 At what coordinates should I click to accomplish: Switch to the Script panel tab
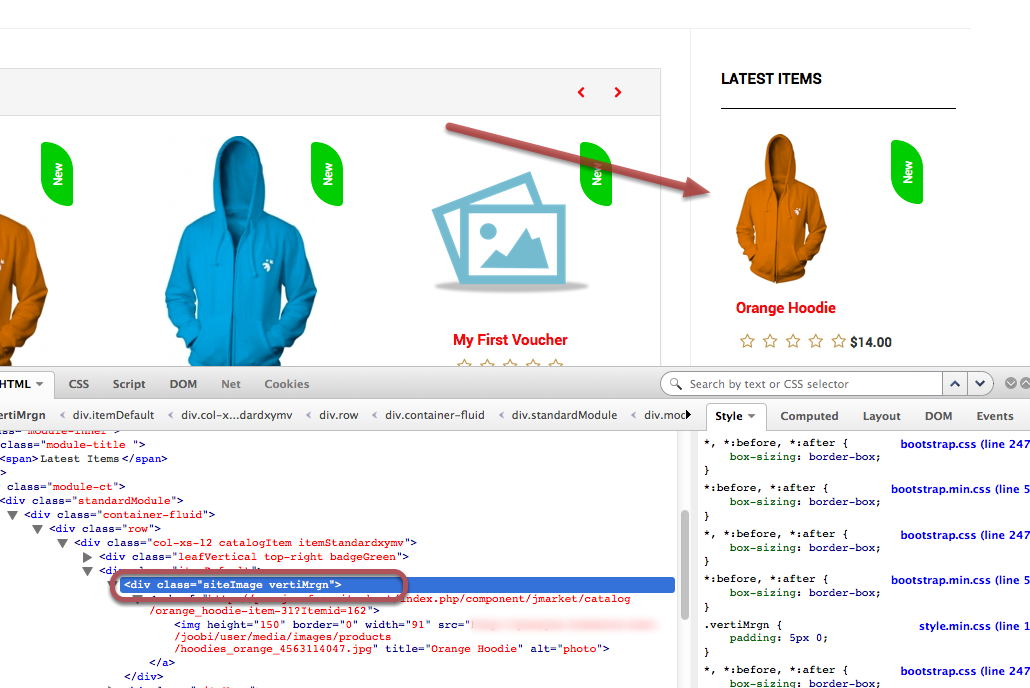click(129, 384)
